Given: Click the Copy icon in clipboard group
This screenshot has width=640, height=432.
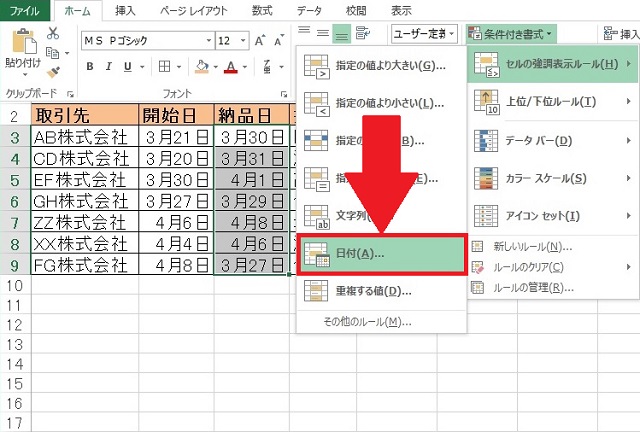Looking at the screenshot, I should 52,53.
